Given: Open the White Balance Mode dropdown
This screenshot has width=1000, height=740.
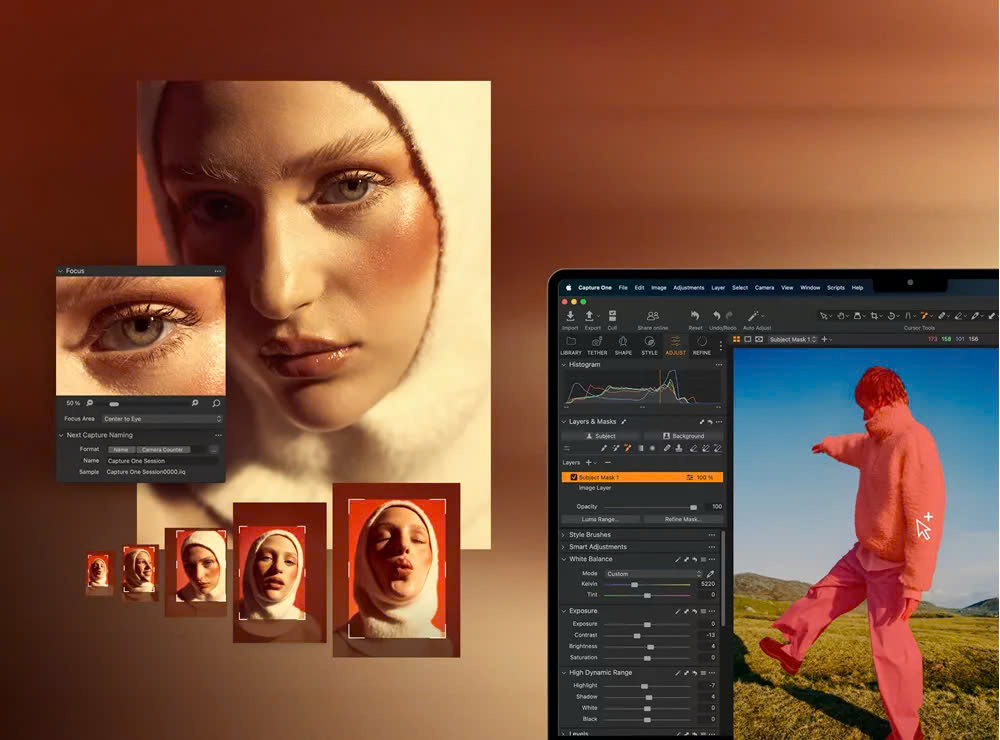Looking at the screenshot, I should [x=655, y=574].
